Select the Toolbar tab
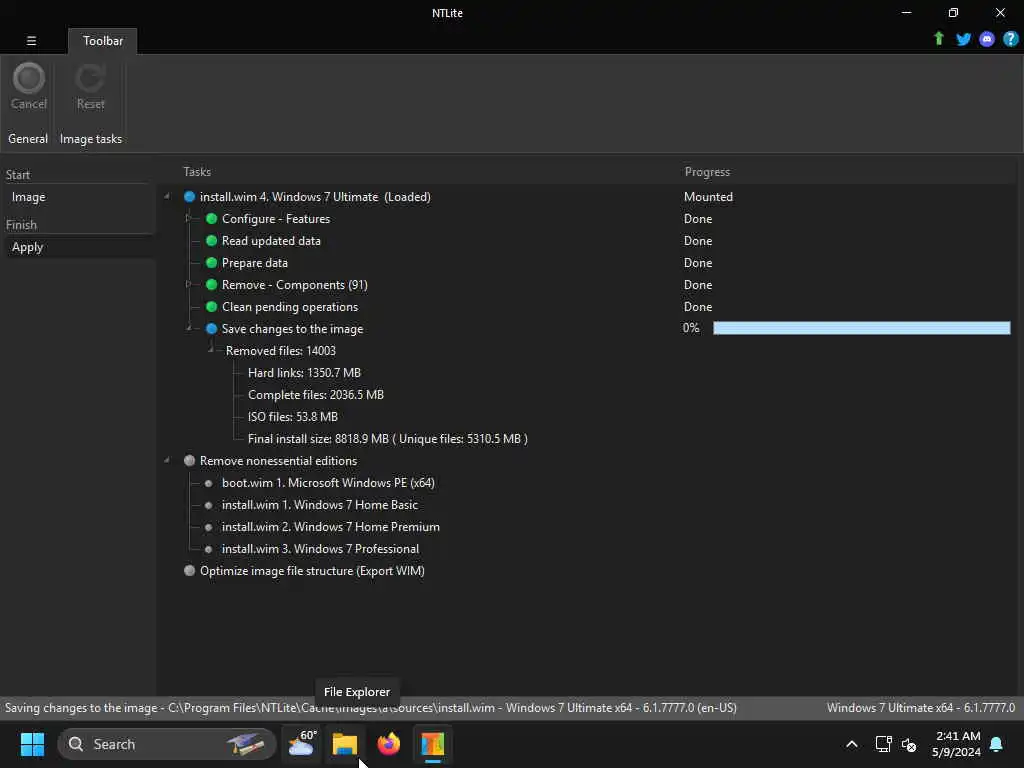Image resolution: width=1024 pixels, height=768 pixels. click(103, 40)
